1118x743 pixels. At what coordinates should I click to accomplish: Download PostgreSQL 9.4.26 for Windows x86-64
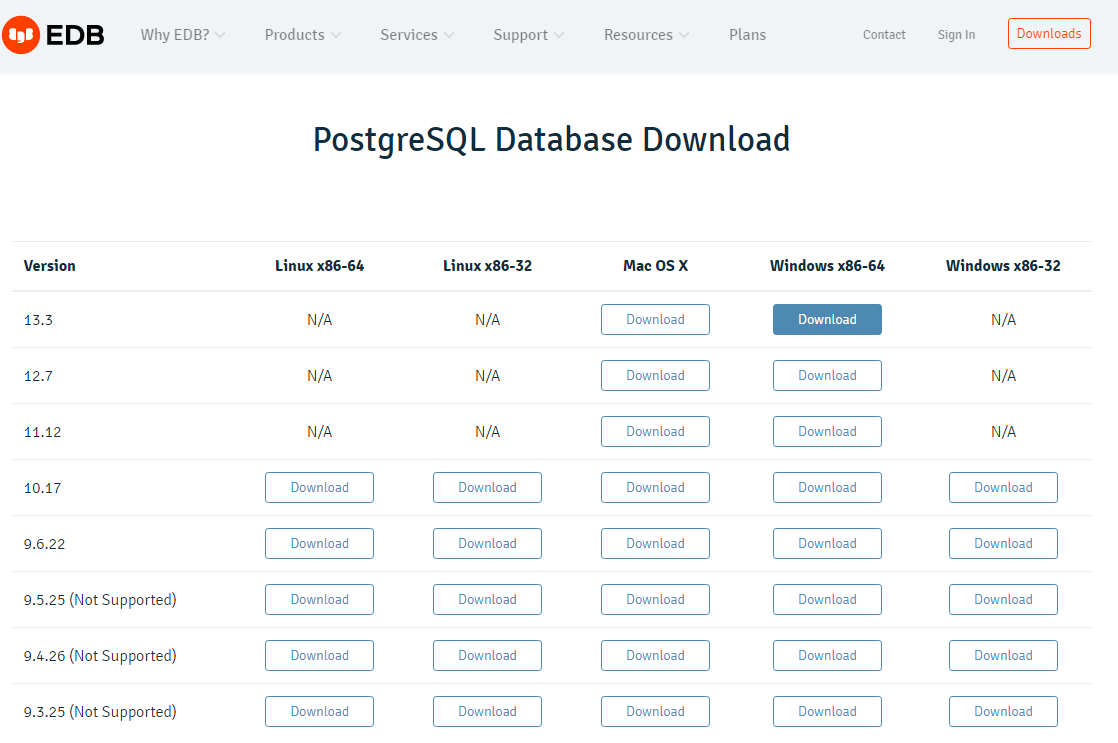tap(827, 655)
